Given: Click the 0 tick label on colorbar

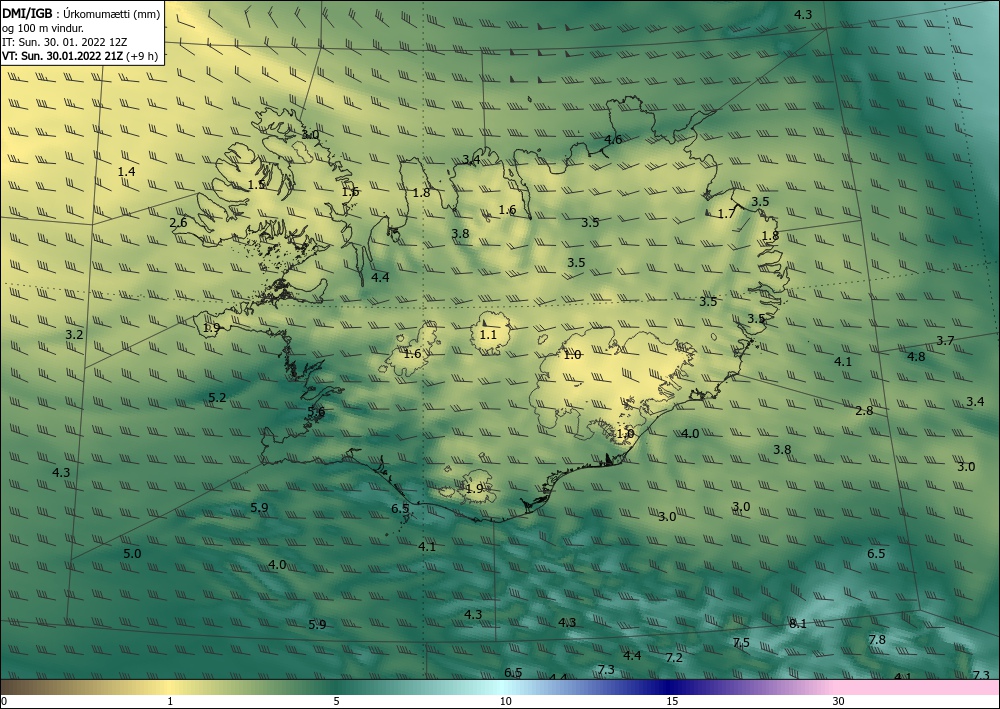Looking at the screenshot, I should 4,701.
